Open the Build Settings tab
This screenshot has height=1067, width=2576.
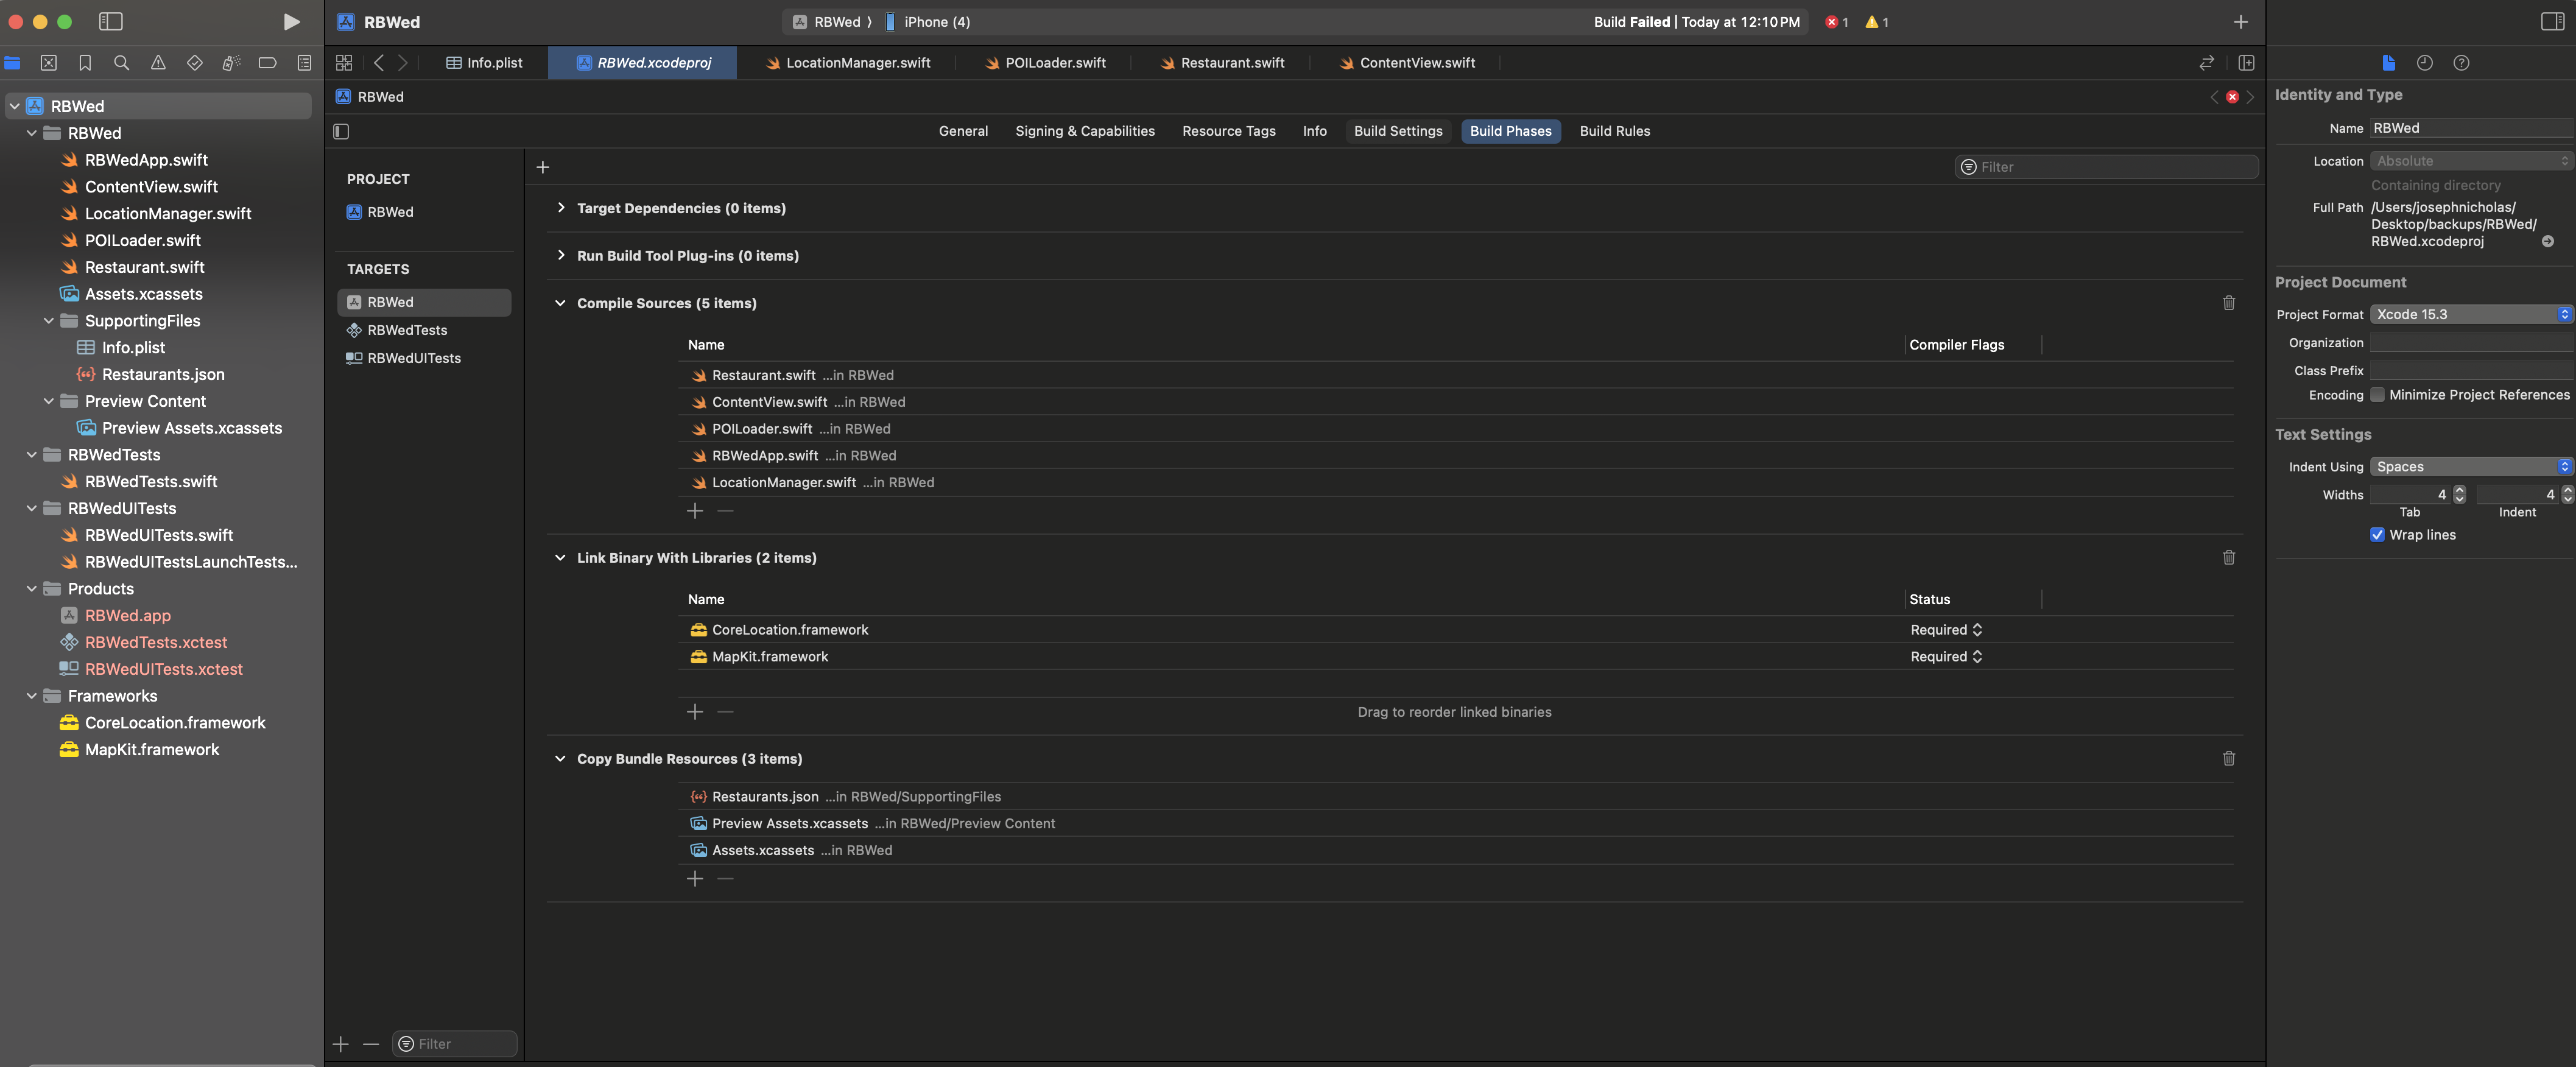point(1398,131)
